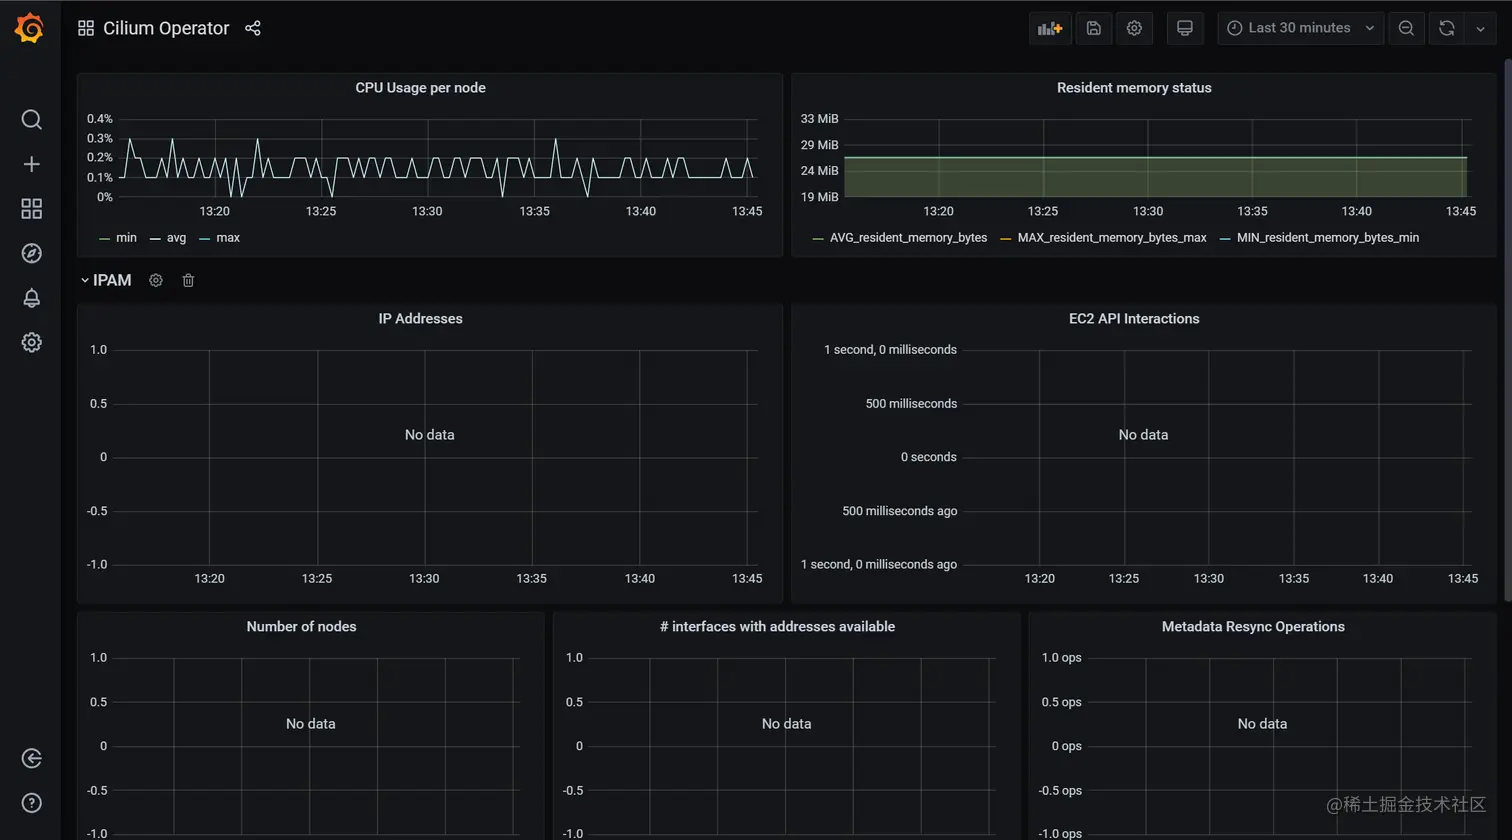Click 33 MiB axis label

(x=819, y=119)
